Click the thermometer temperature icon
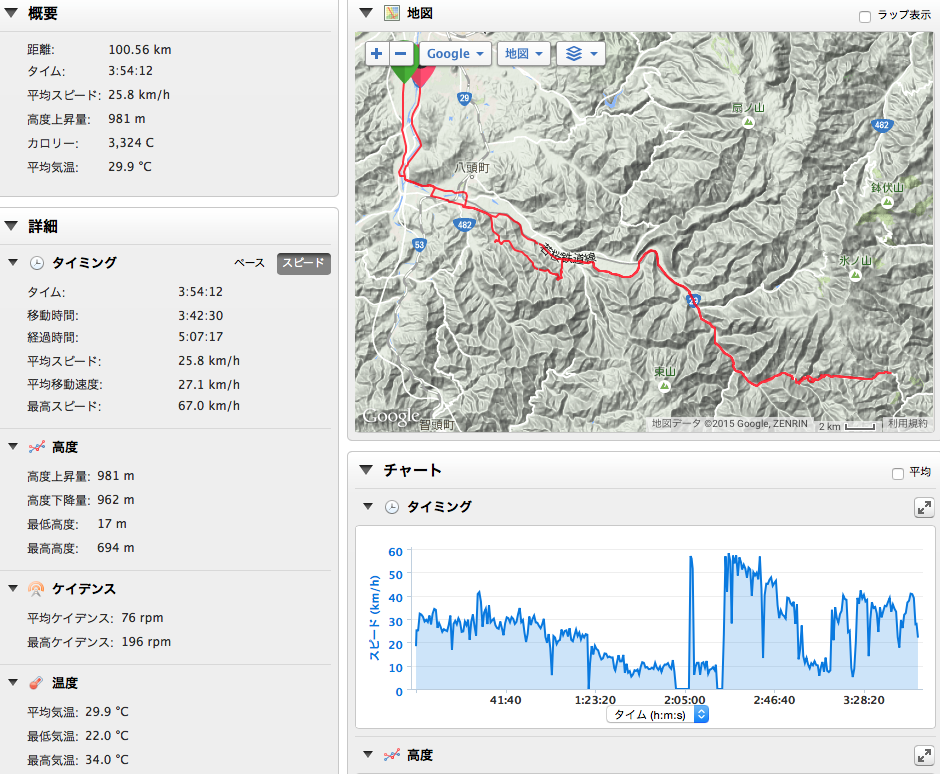 pos(37,683)
